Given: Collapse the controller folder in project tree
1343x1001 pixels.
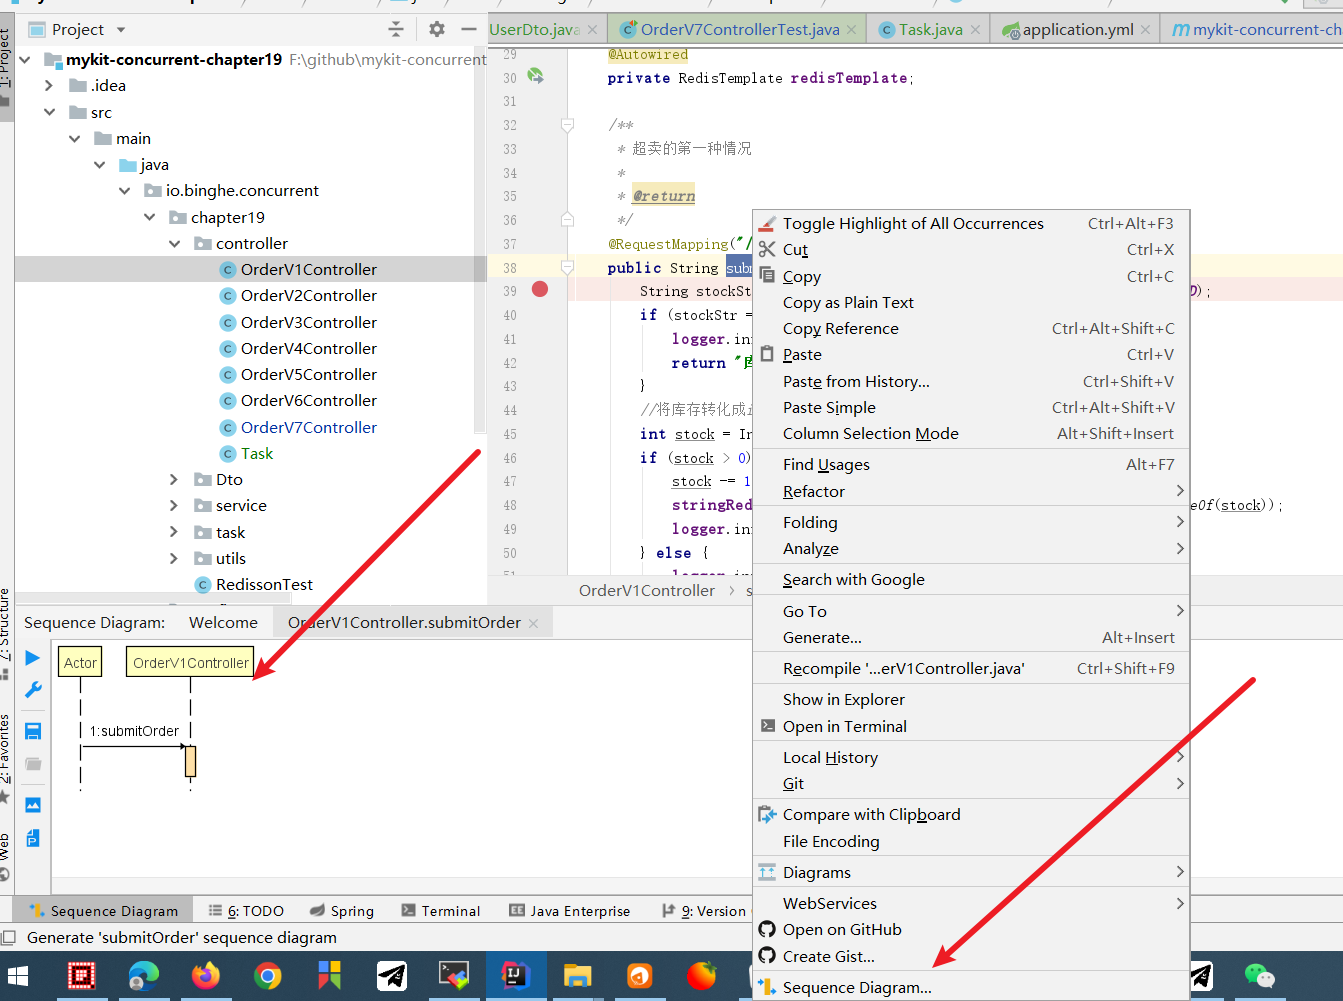Looking at the screenshot, I should tap(174, 244).
